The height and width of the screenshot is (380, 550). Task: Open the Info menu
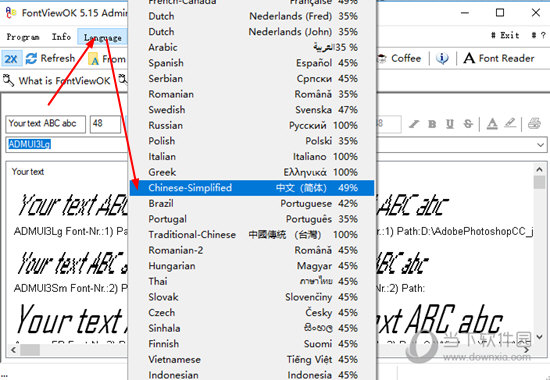61,37
